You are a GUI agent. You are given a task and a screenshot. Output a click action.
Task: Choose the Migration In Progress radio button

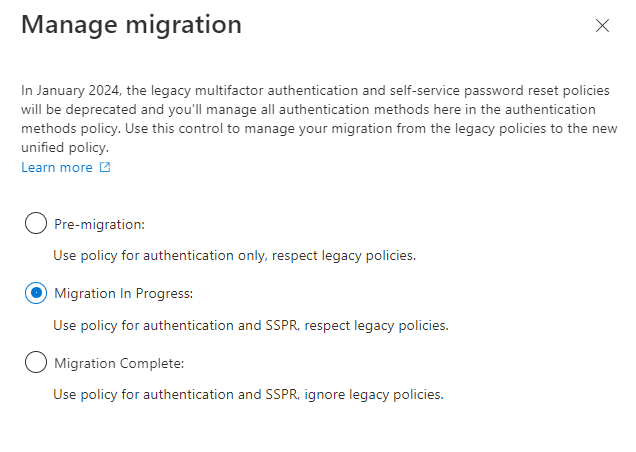36,293
